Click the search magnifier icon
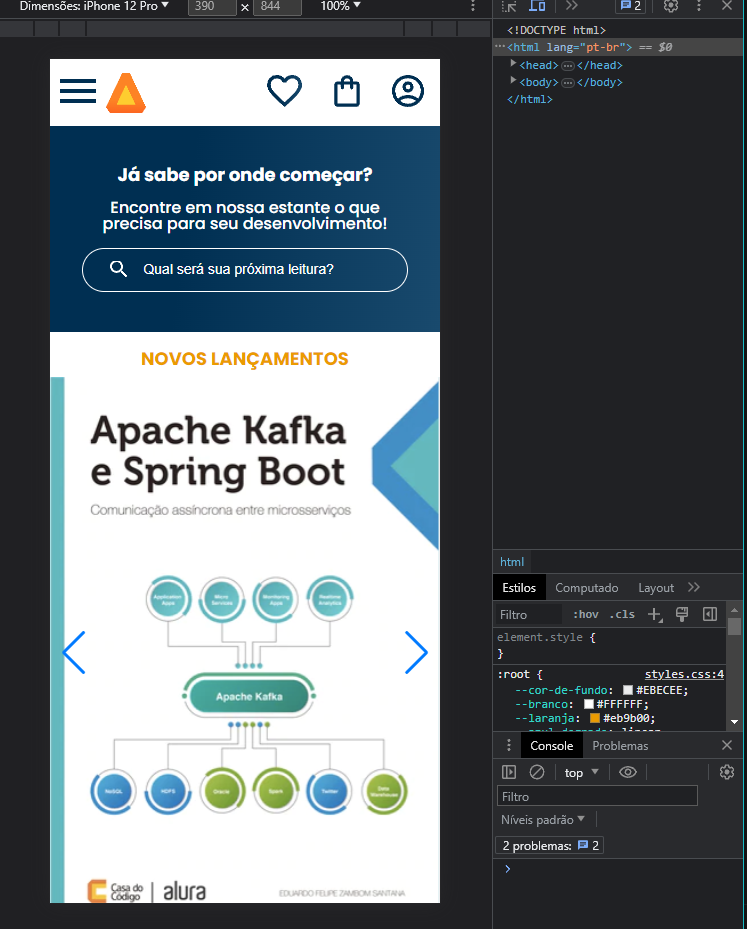Screen dimensions: 747x929 [118, 269]
